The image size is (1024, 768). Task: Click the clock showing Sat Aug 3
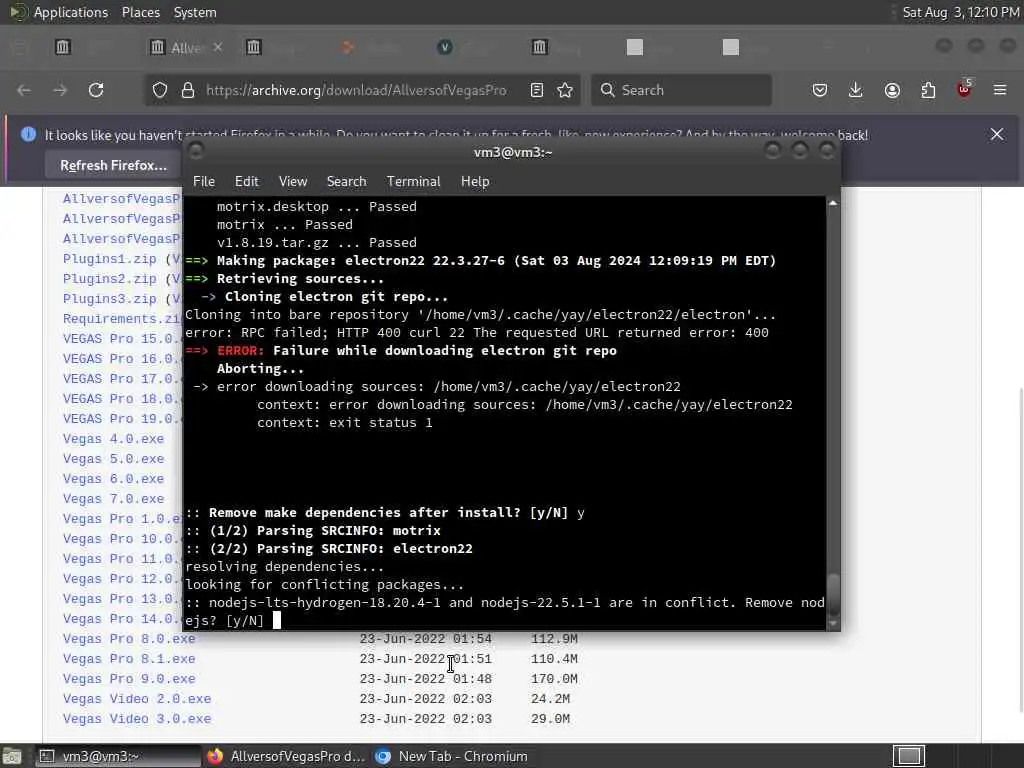tap(961, 12)
